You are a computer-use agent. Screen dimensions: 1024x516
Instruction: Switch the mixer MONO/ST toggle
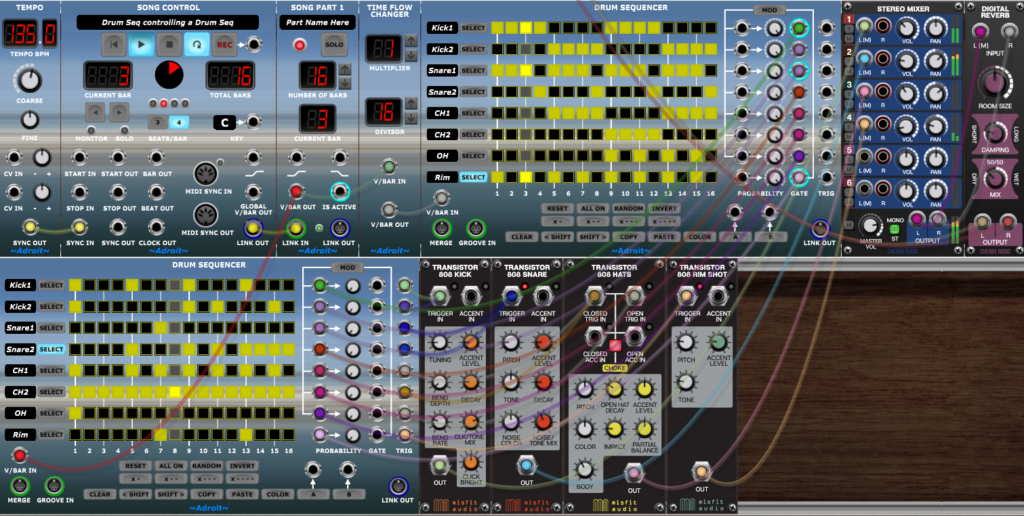click(894, 229)
